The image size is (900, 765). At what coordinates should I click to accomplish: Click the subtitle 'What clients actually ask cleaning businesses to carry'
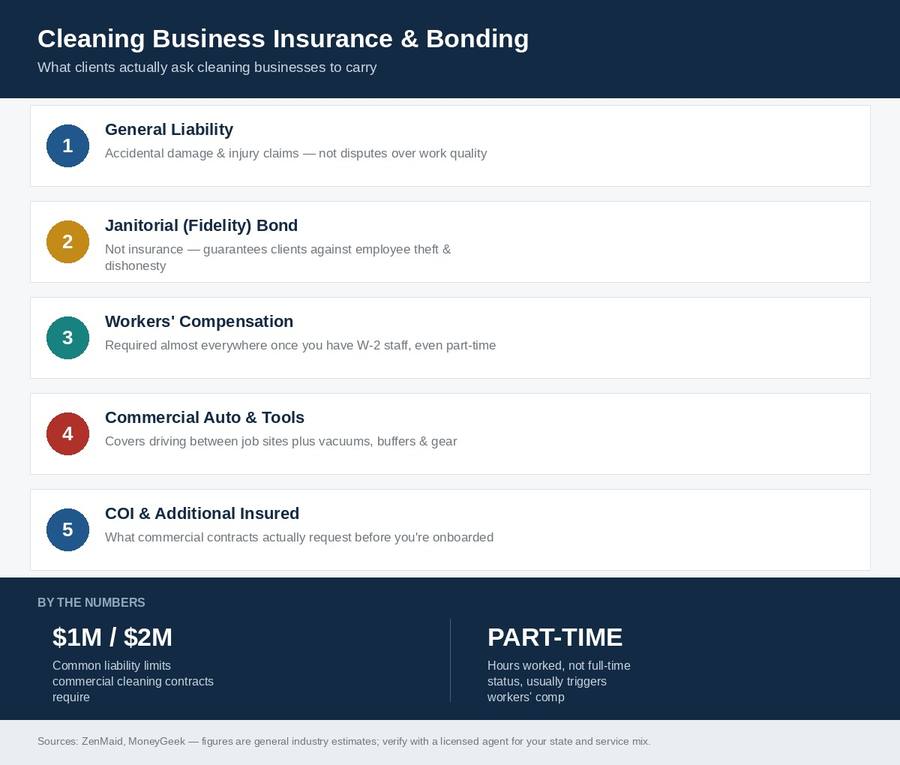point(207,67)
